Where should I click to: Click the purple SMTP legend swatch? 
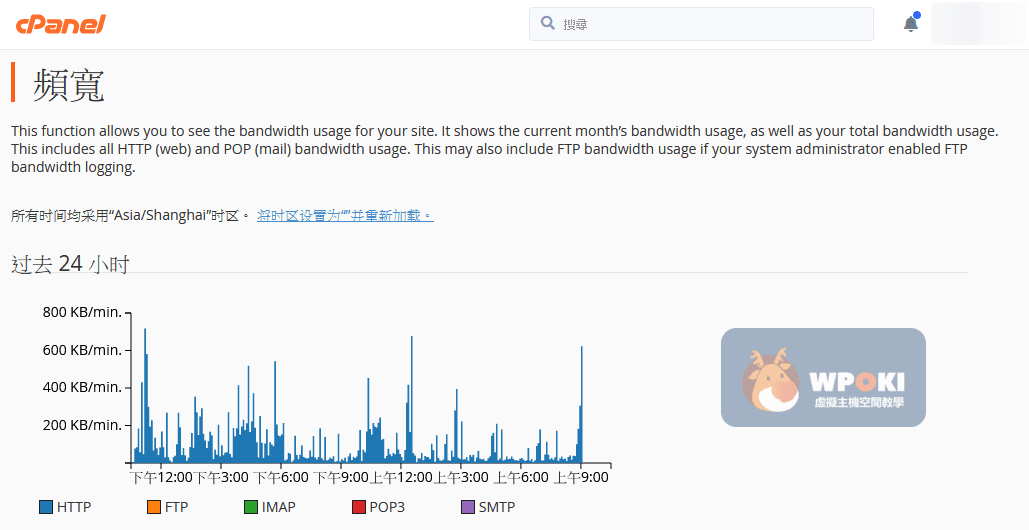(x=467, y=507)
